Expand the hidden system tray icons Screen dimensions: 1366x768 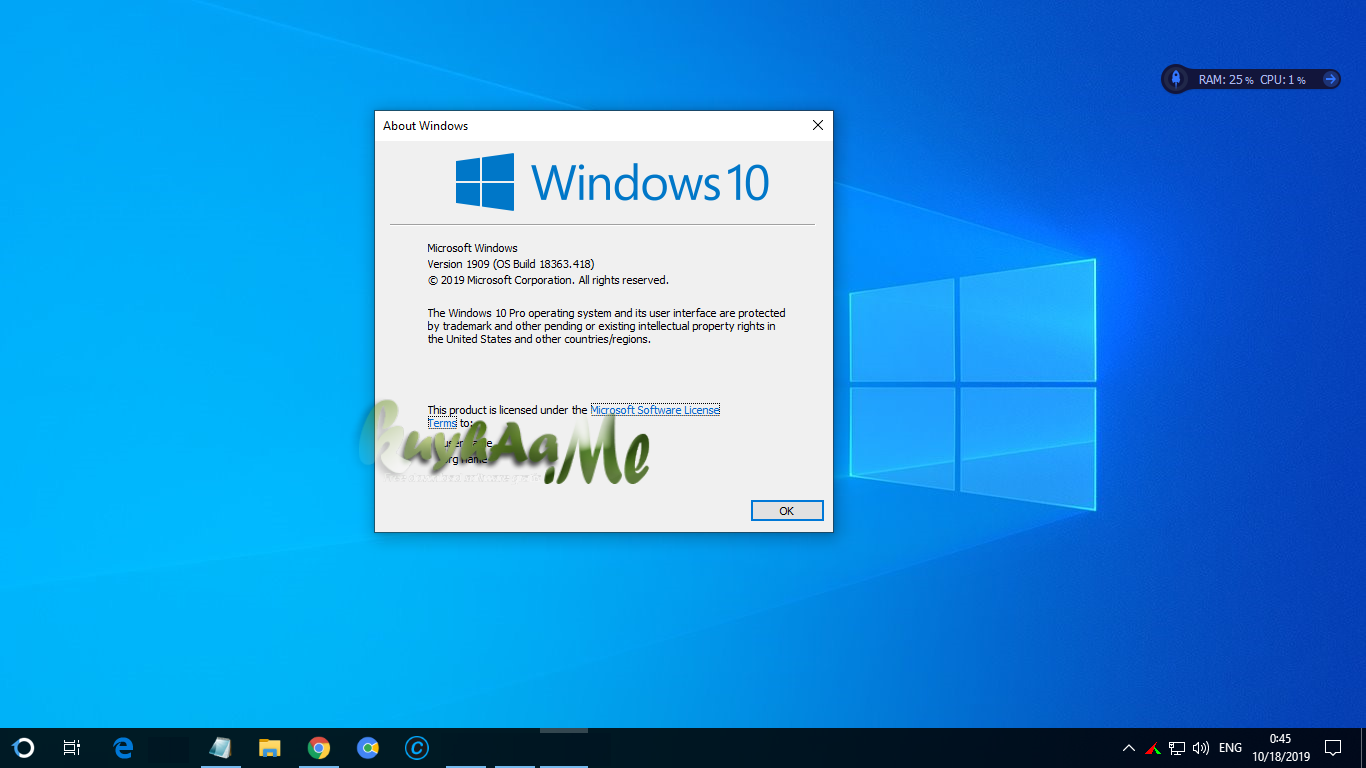1128,747
